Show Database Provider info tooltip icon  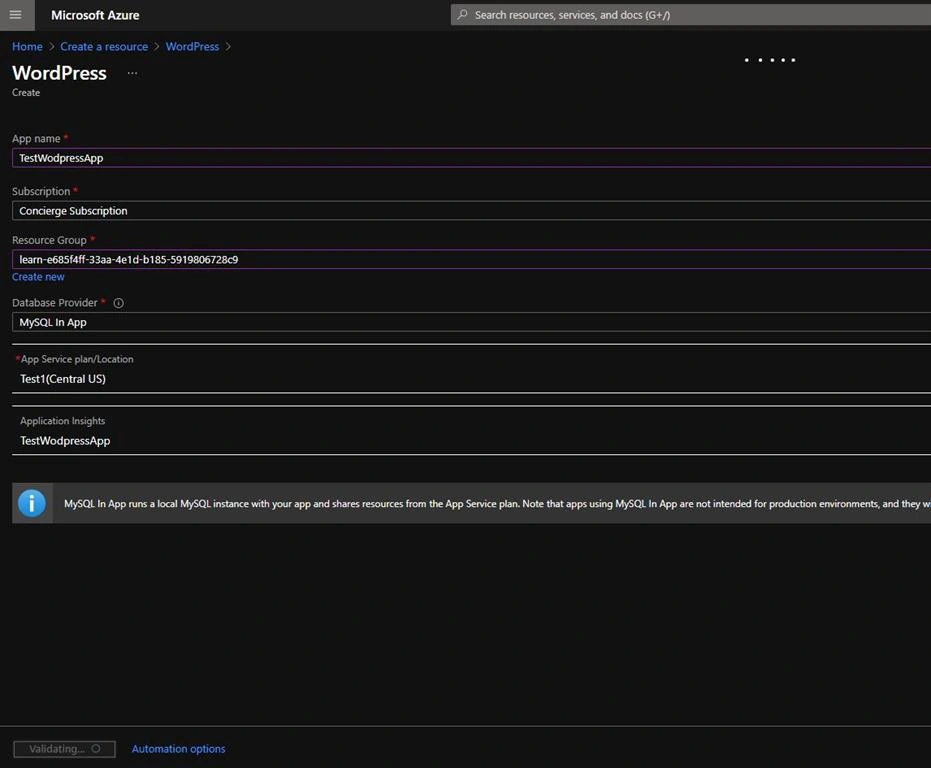coord(119,304)
